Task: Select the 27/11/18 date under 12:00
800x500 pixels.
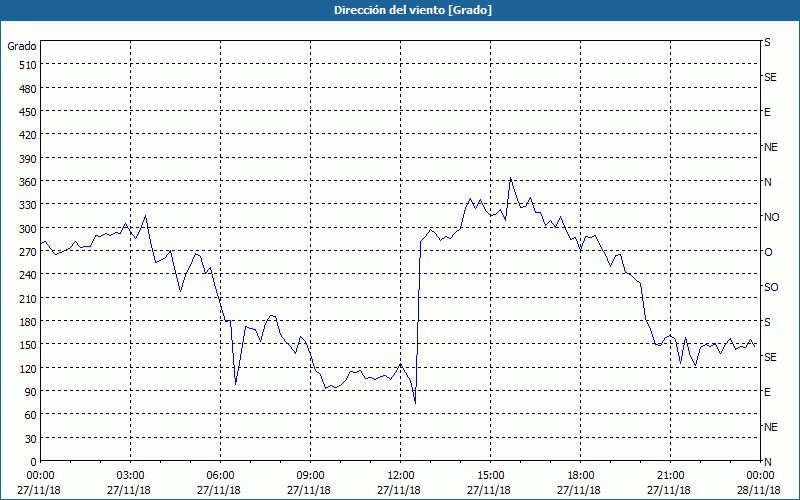Action: (399, 490)
